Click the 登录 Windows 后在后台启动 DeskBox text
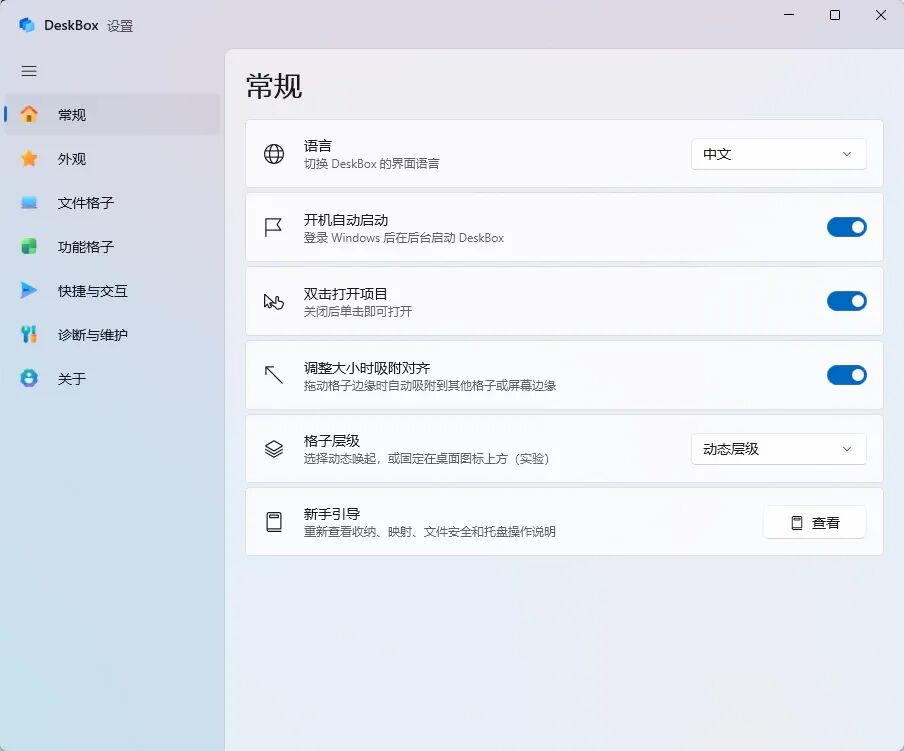 pos(404,237)
